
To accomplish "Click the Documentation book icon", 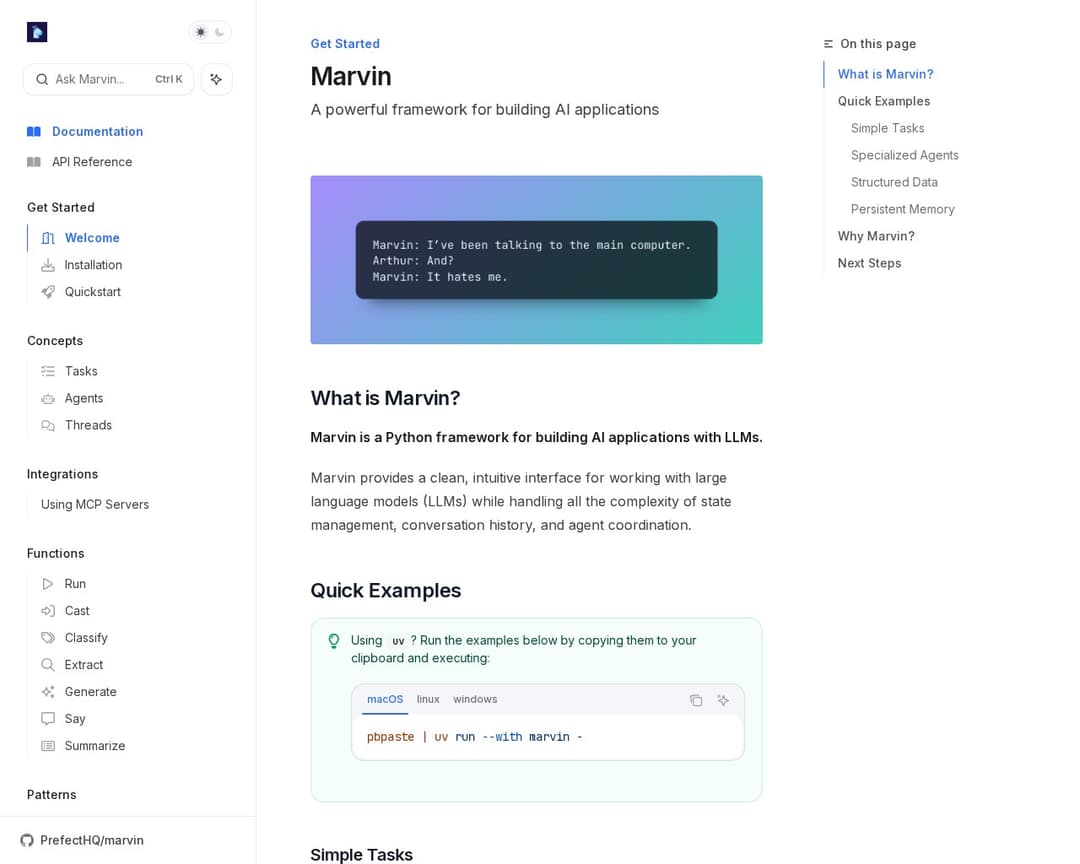I will [34, 131].
